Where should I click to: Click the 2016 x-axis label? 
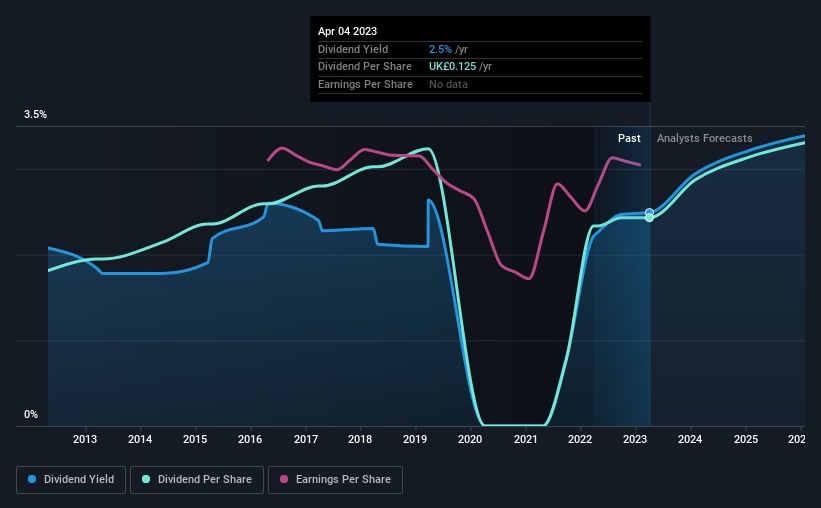(x=250, y=439)
